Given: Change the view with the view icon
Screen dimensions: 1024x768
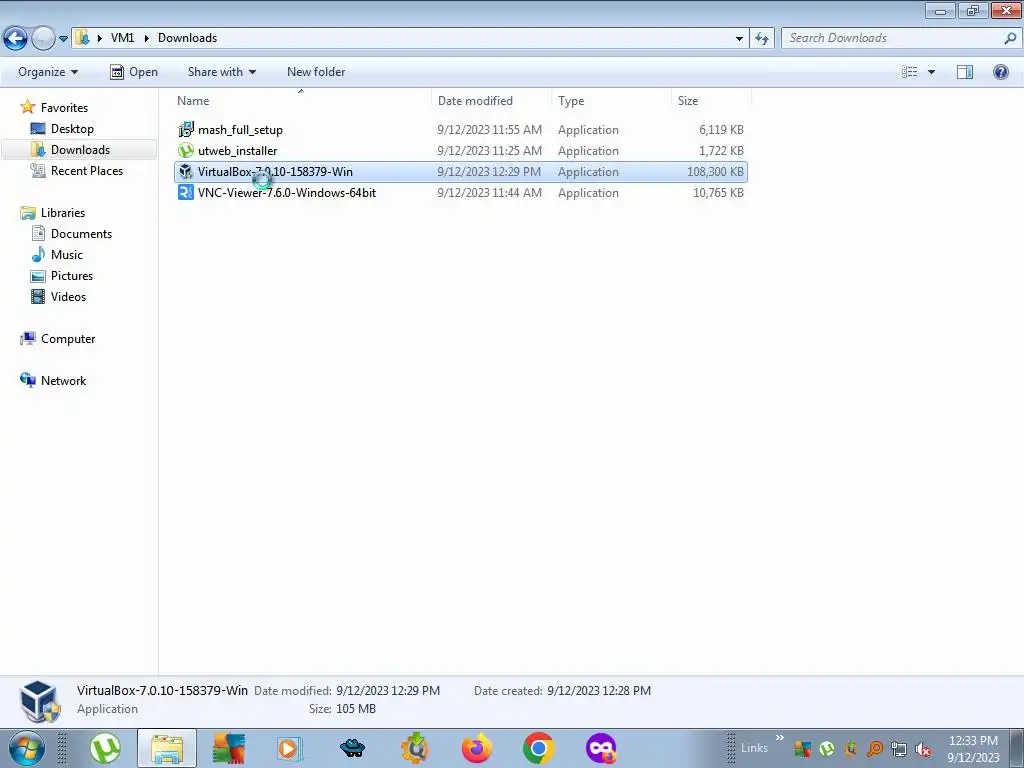Looking at the screenshot, I should pos(910,72).
